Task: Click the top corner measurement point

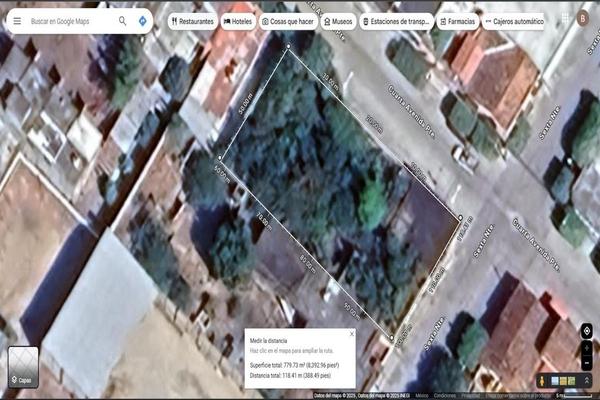Action: [x=289, y=46]
